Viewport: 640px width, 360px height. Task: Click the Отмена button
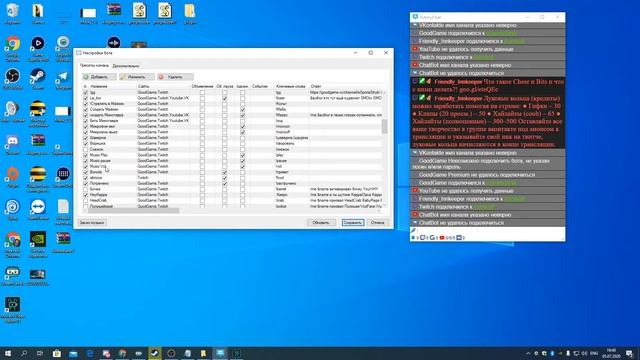tap(378, 222)
